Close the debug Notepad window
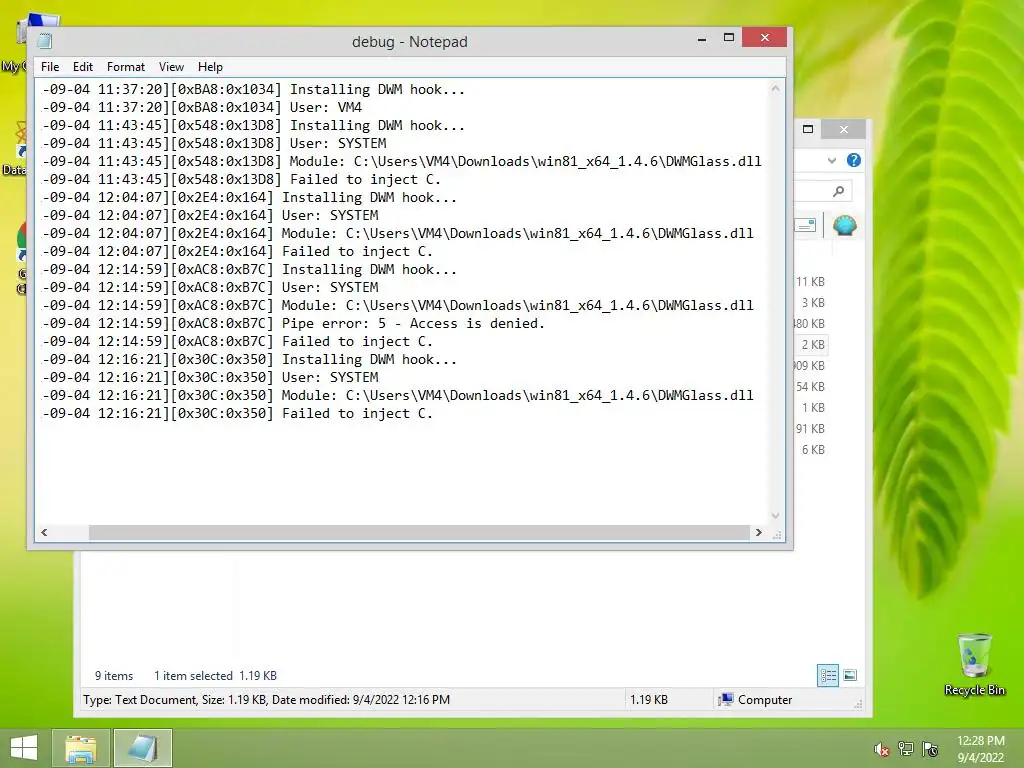The image size is (1024, 768). (x=764, y=38)
